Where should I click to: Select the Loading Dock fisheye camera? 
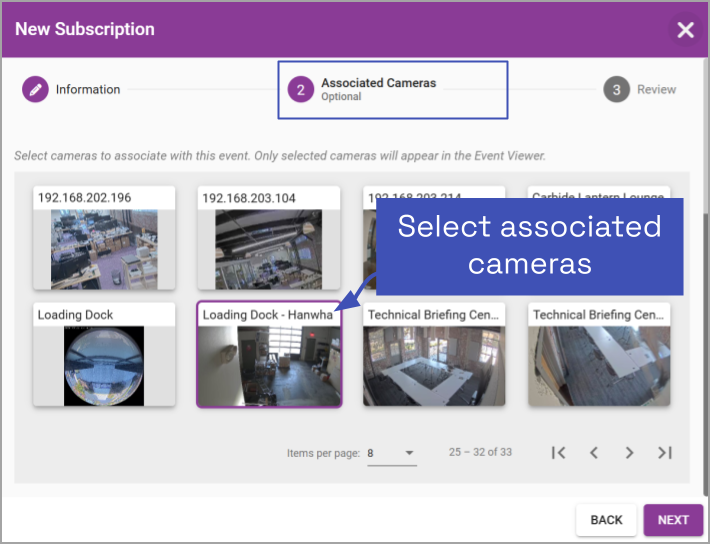104,355
